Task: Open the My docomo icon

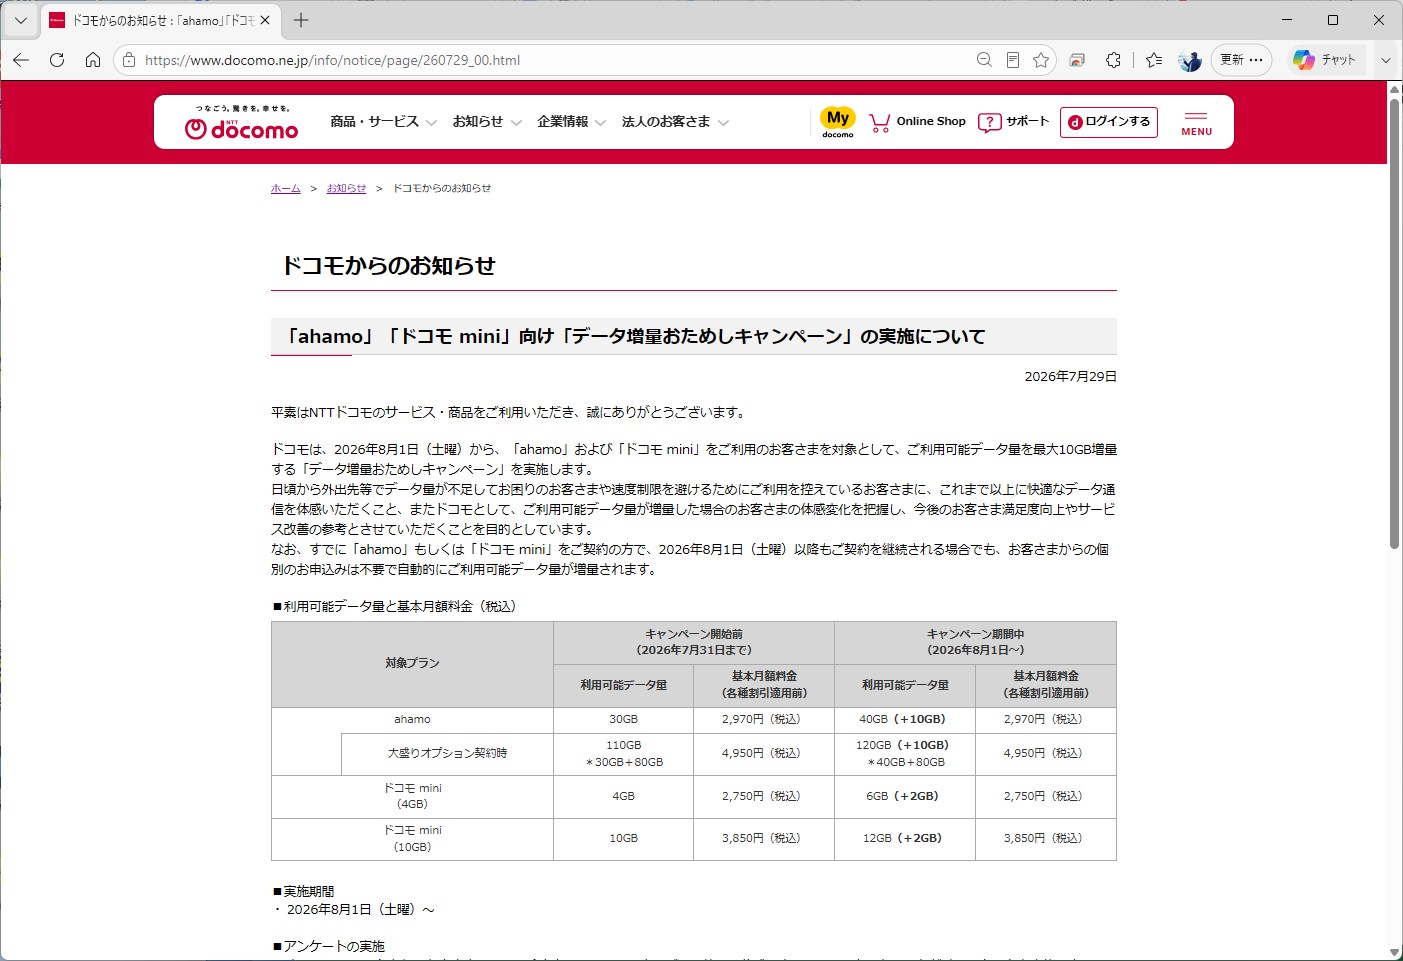Action: click(838, 122)
